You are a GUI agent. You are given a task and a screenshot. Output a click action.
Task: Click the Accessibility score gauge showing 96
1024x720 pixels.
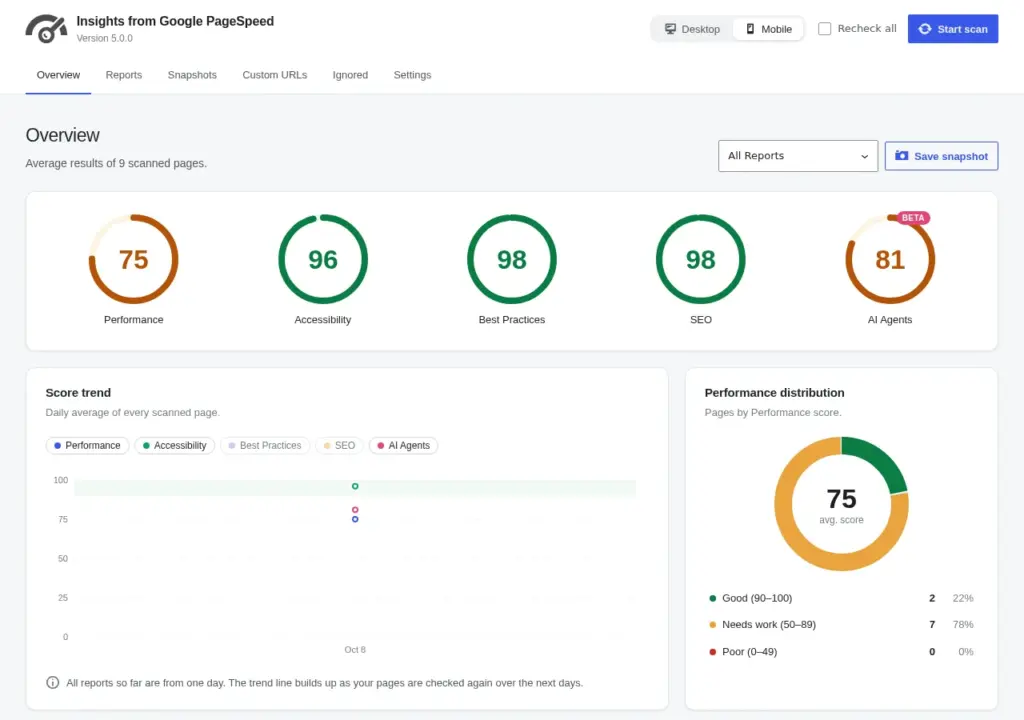coord(323,259)
